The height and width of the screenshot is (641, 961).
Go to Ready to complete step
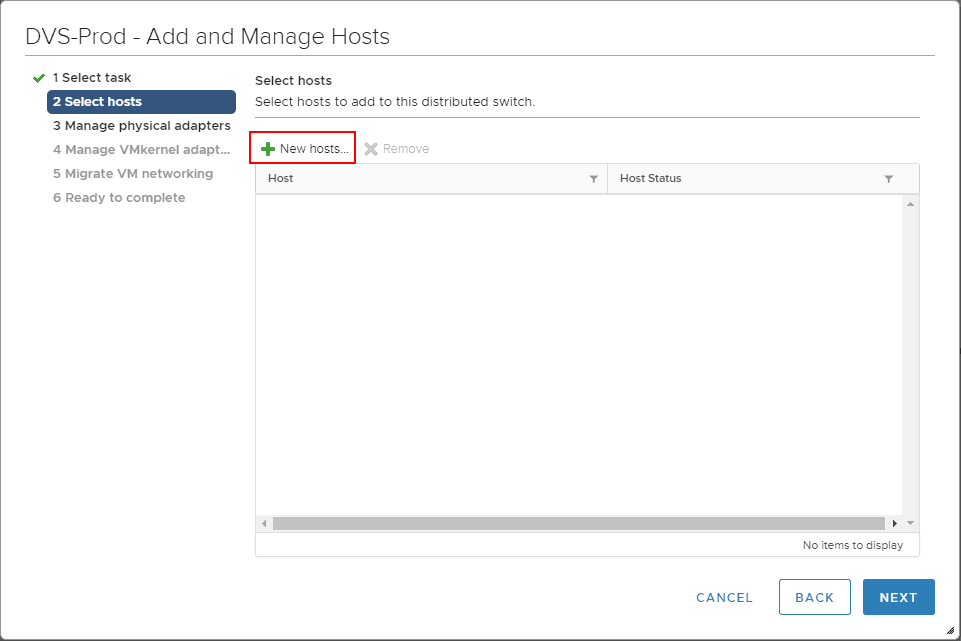(119, 197)
